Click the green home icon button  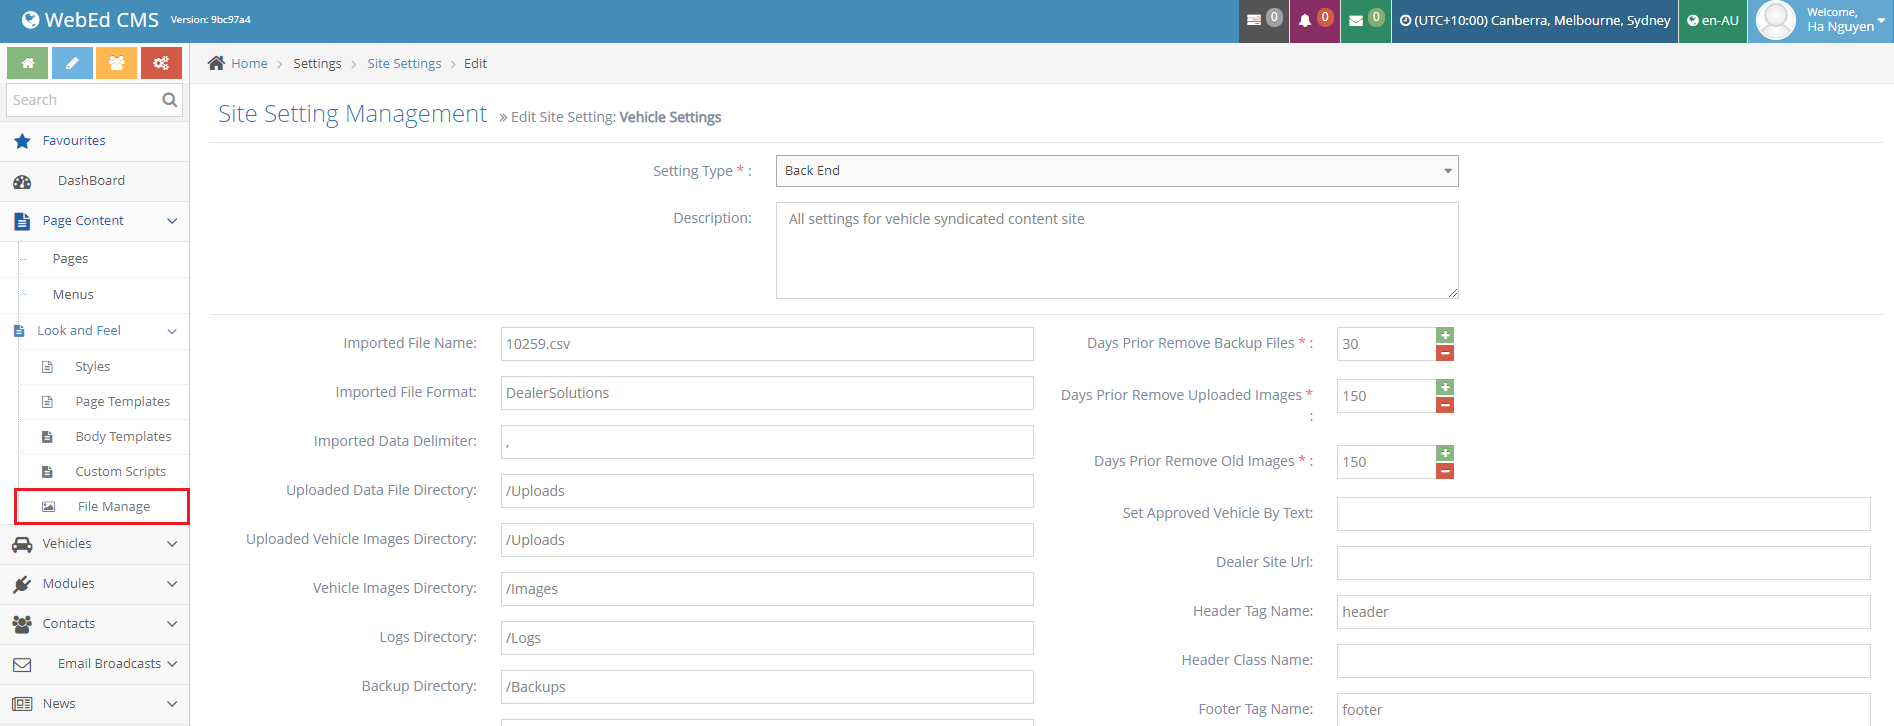pyautogui.click(x=28, y=63)
